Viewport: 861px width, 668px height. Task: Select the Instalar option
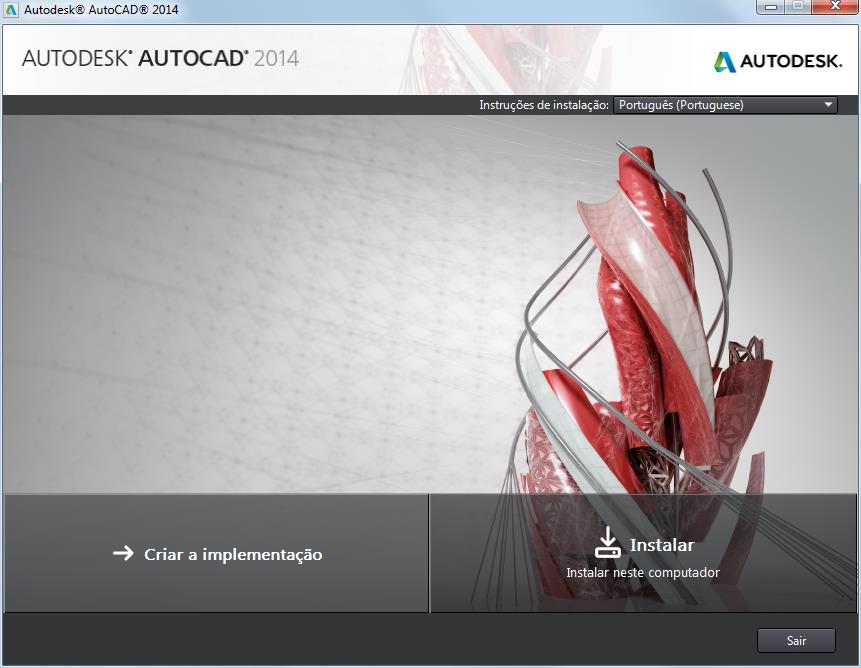[x=662, y=545]
